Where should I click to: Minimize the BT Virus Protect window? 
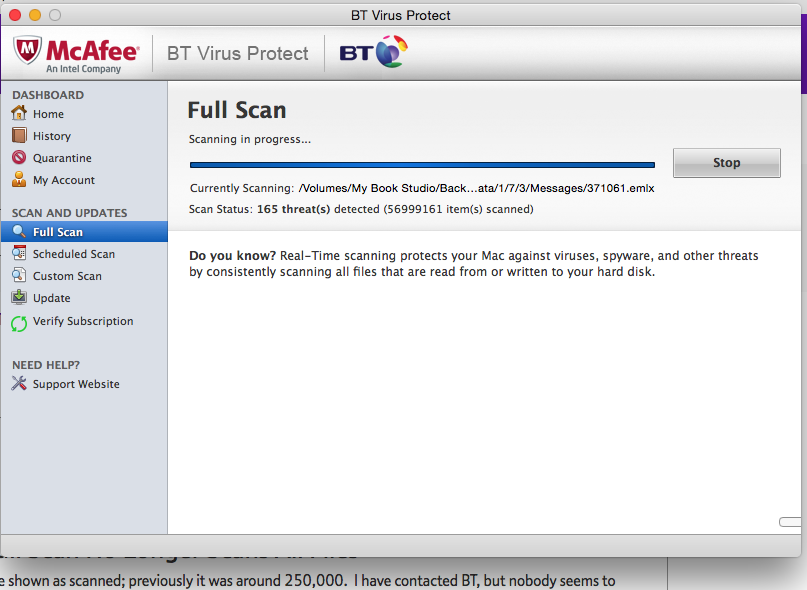point(35,15)
